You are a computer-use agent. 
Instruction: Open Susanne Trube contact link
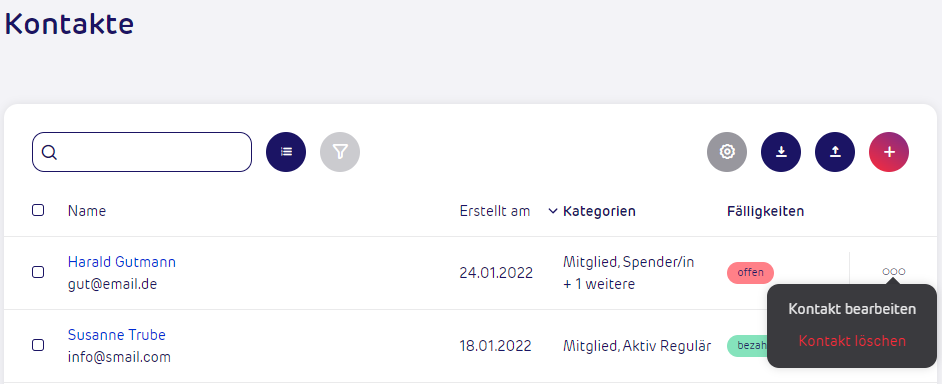[x=117, y=335]
